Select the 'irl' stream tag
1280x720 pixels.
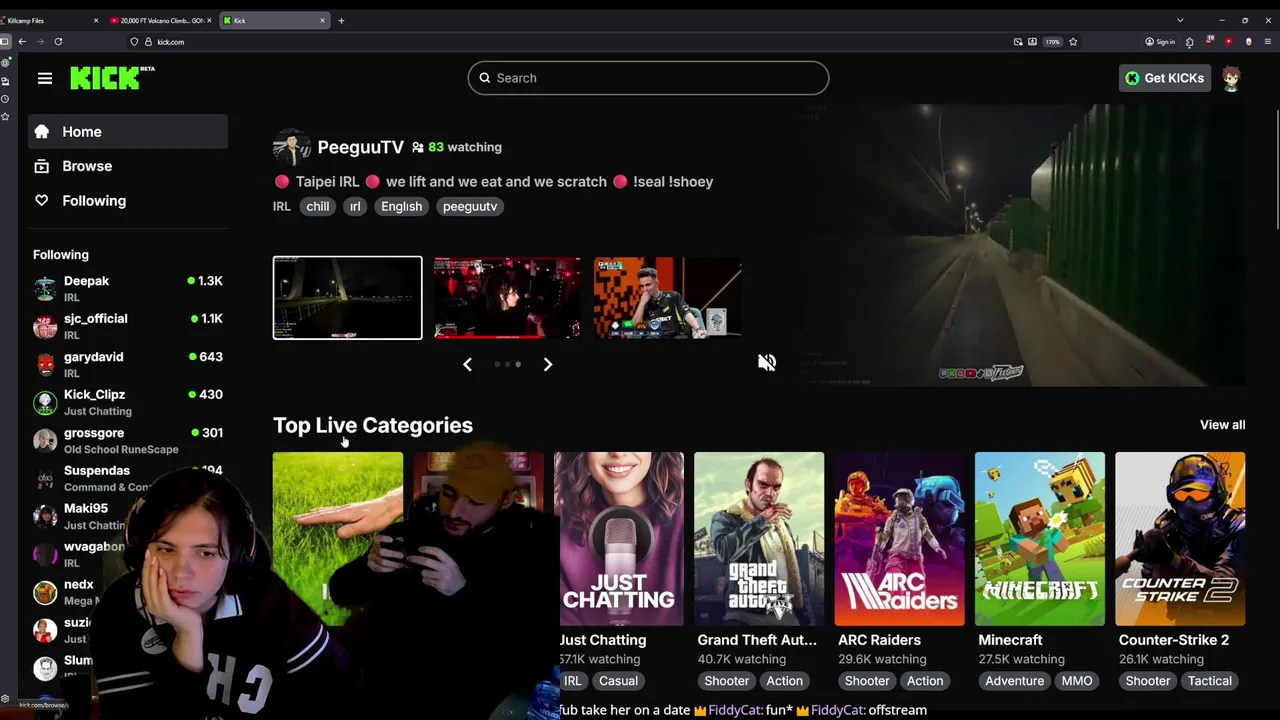click(x=355, y=206)
